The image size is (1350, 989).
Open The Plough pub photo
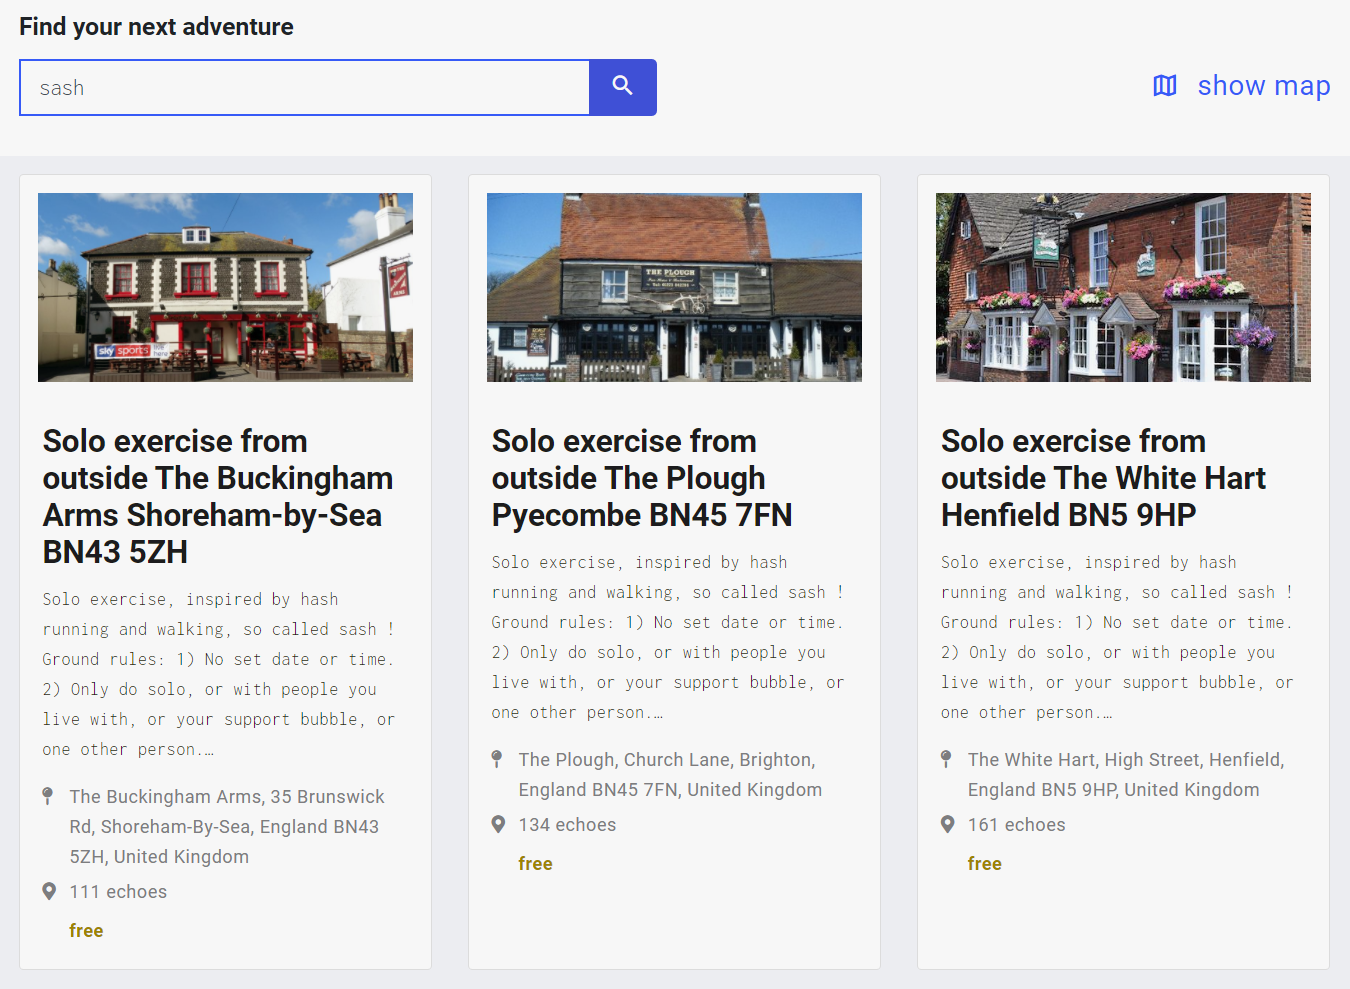674,287
